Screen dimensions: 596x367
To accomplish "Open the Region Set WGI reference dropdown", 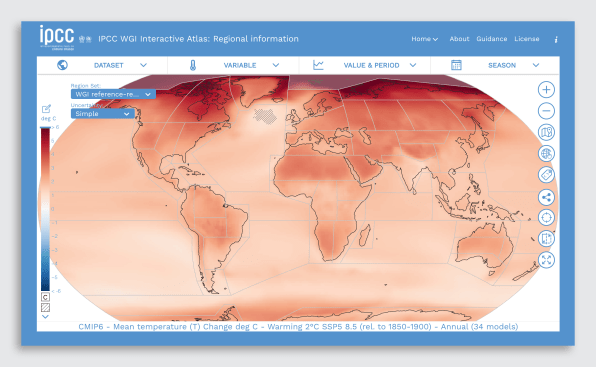I will (113, 94).
